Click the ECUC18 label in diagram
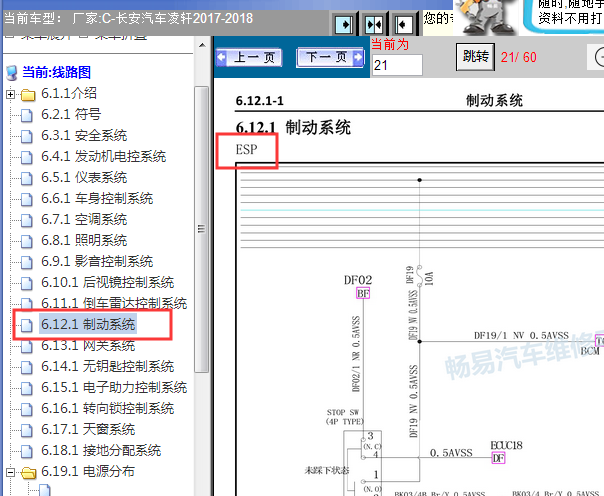The image size is (604, 496). (x=506, y=446)
